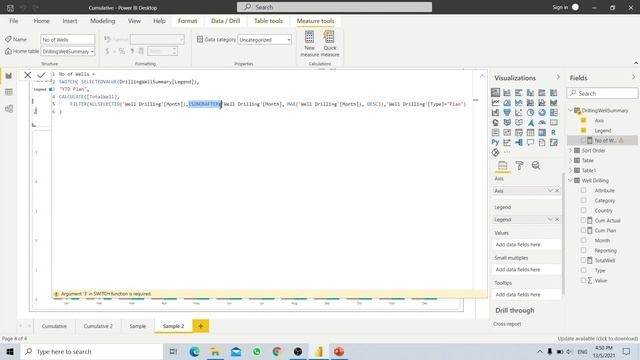Switch to the Cumulative 2 page tab
Viewport: 640px width, 360px height.
coord(98,326)
